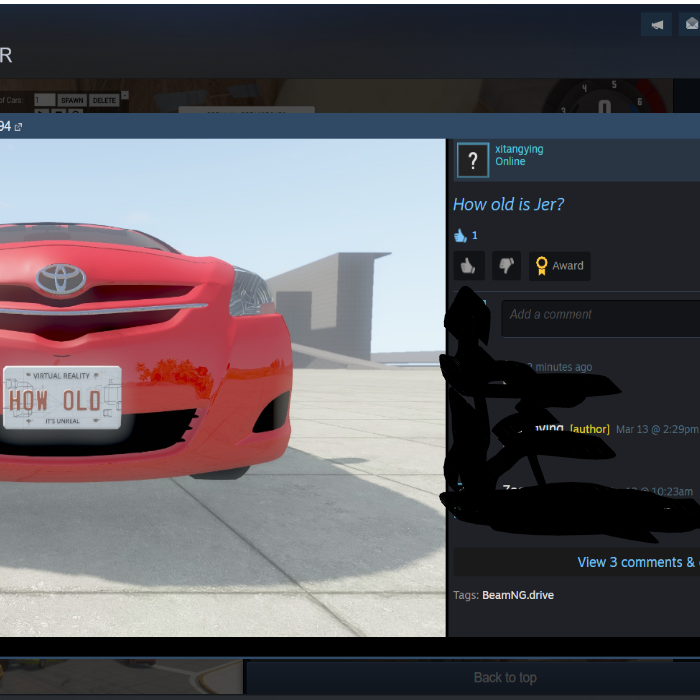This screenshot has height=700, width=700.
Task: Click the blue thumbs-up count icon
Action: (x=460, y=235)
